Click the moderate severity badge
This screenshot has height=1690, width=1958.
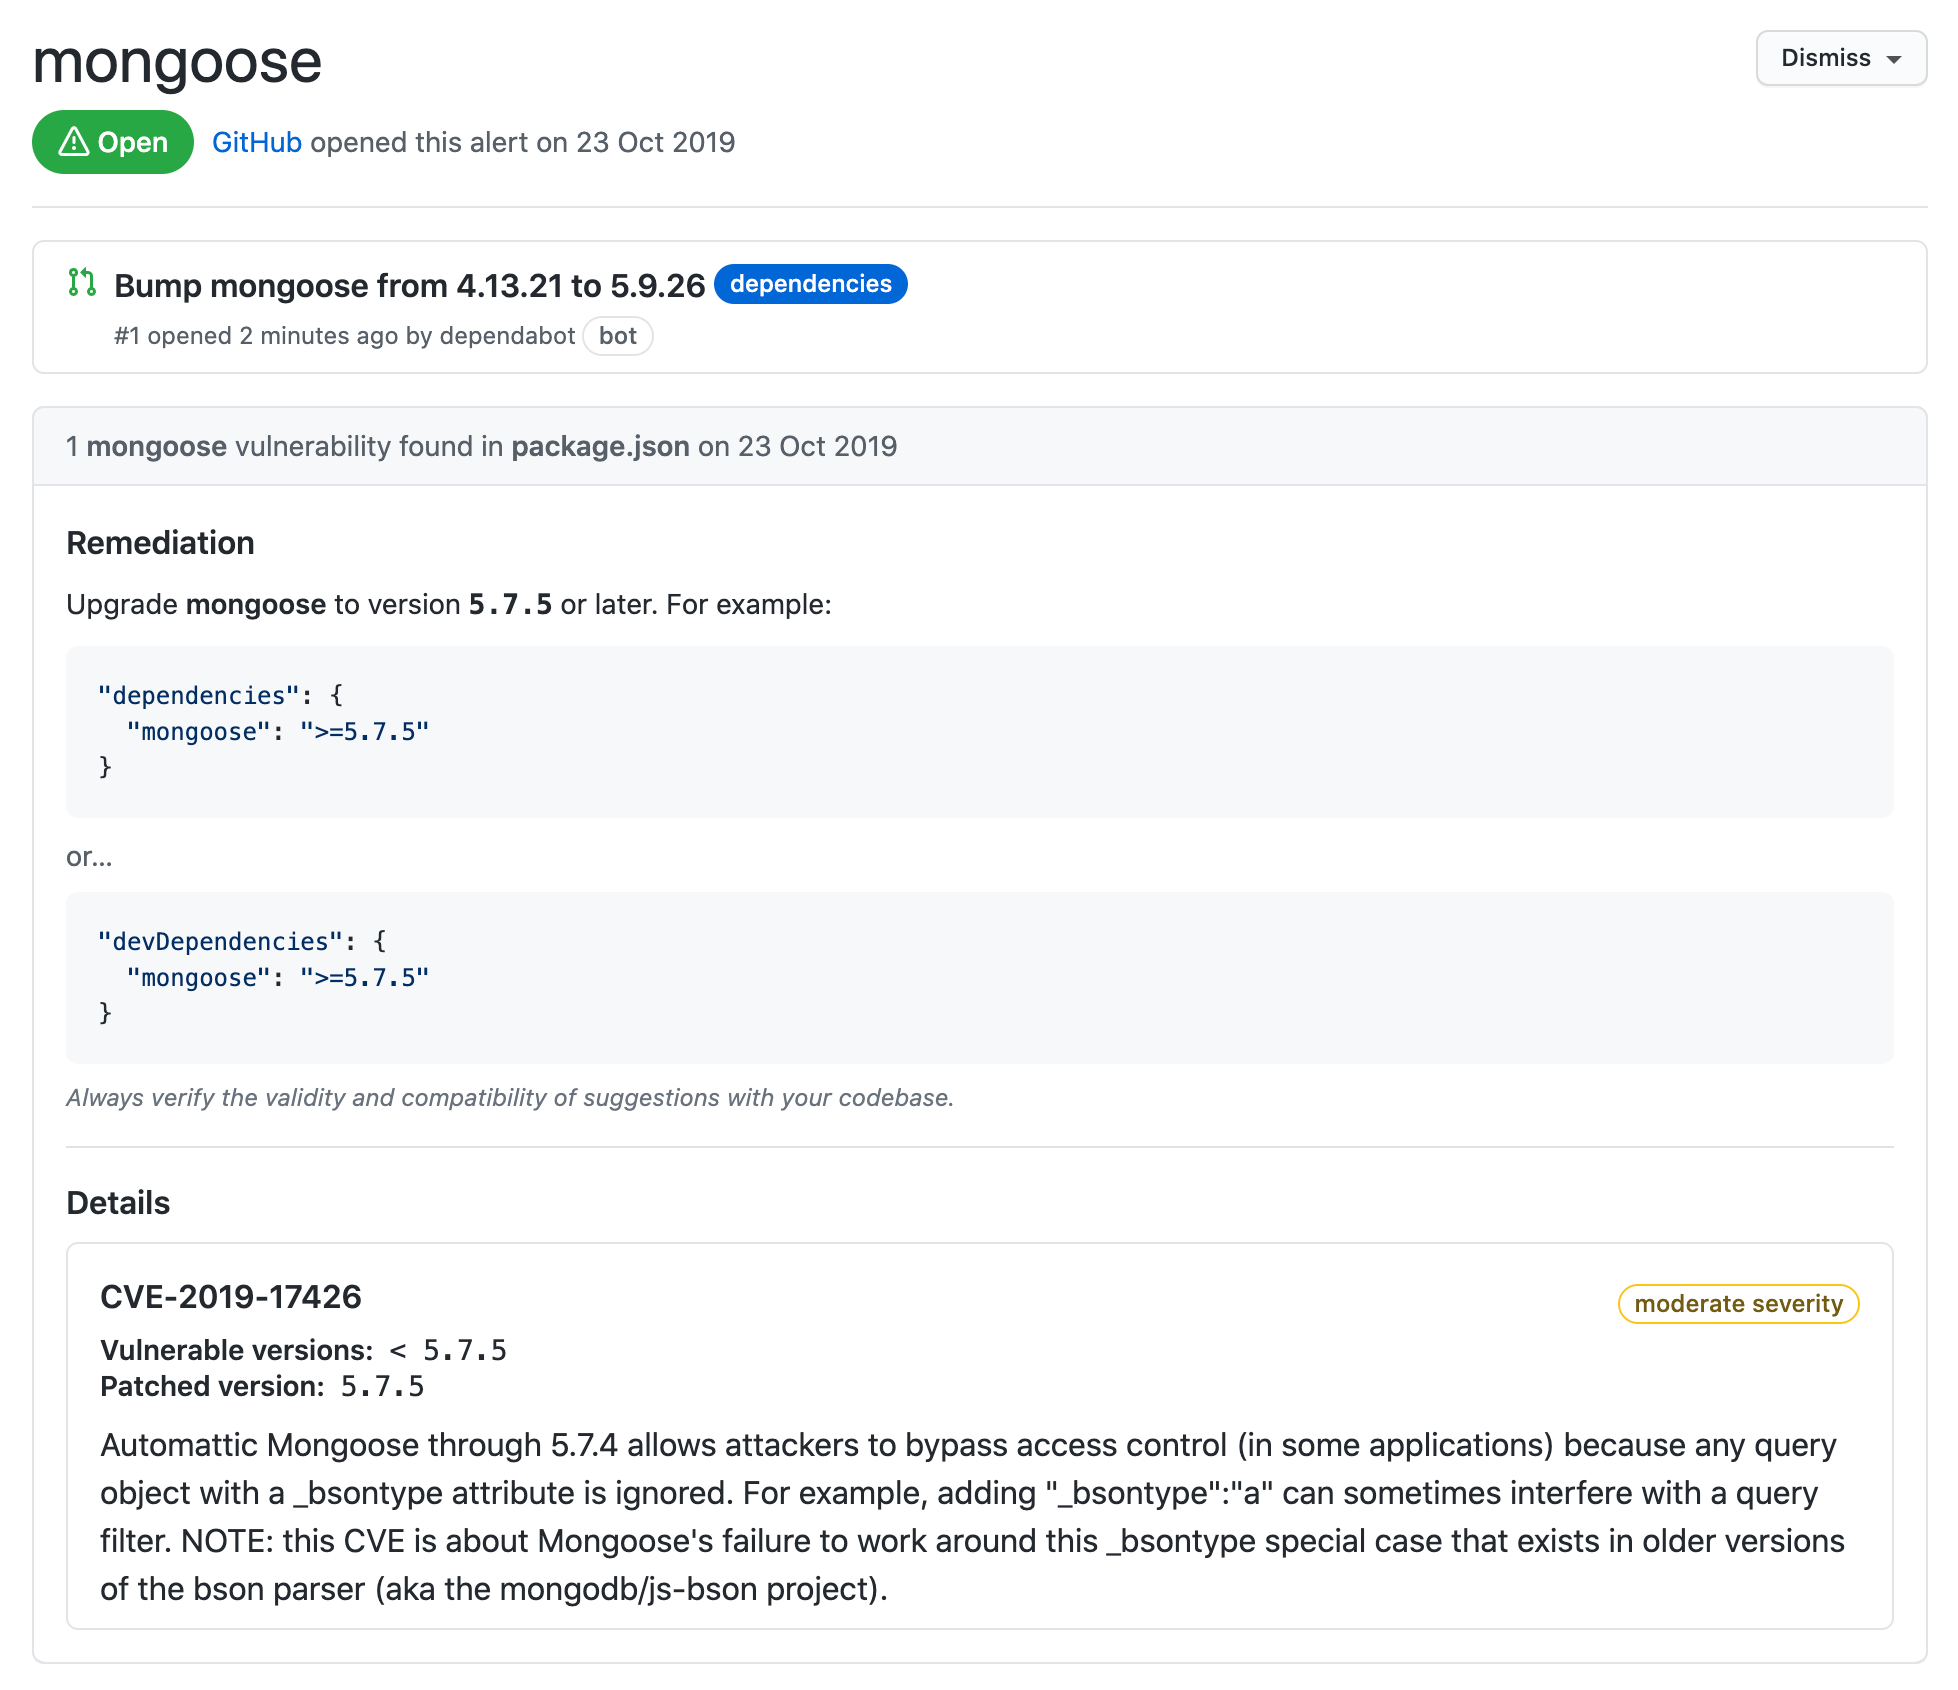(1737, 1304)
